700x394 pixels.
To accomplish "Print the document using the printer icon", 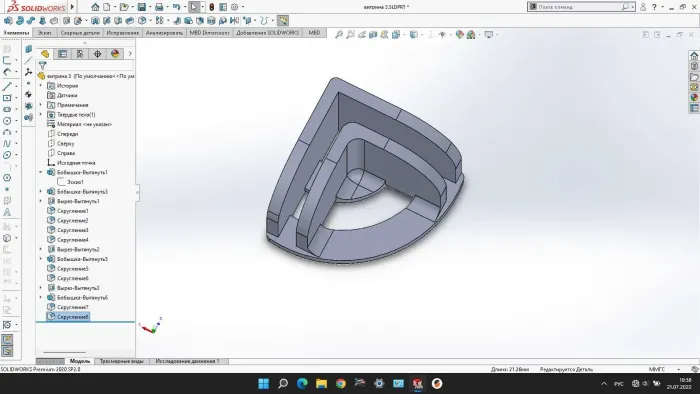I will coord(159,7).
